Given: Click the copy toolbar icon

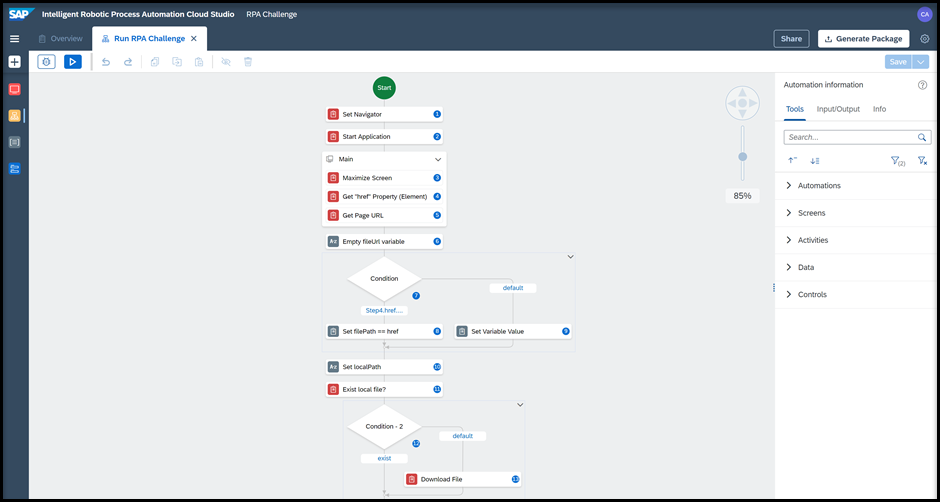Looking at the screenshot, I should (x=155, y=62).
